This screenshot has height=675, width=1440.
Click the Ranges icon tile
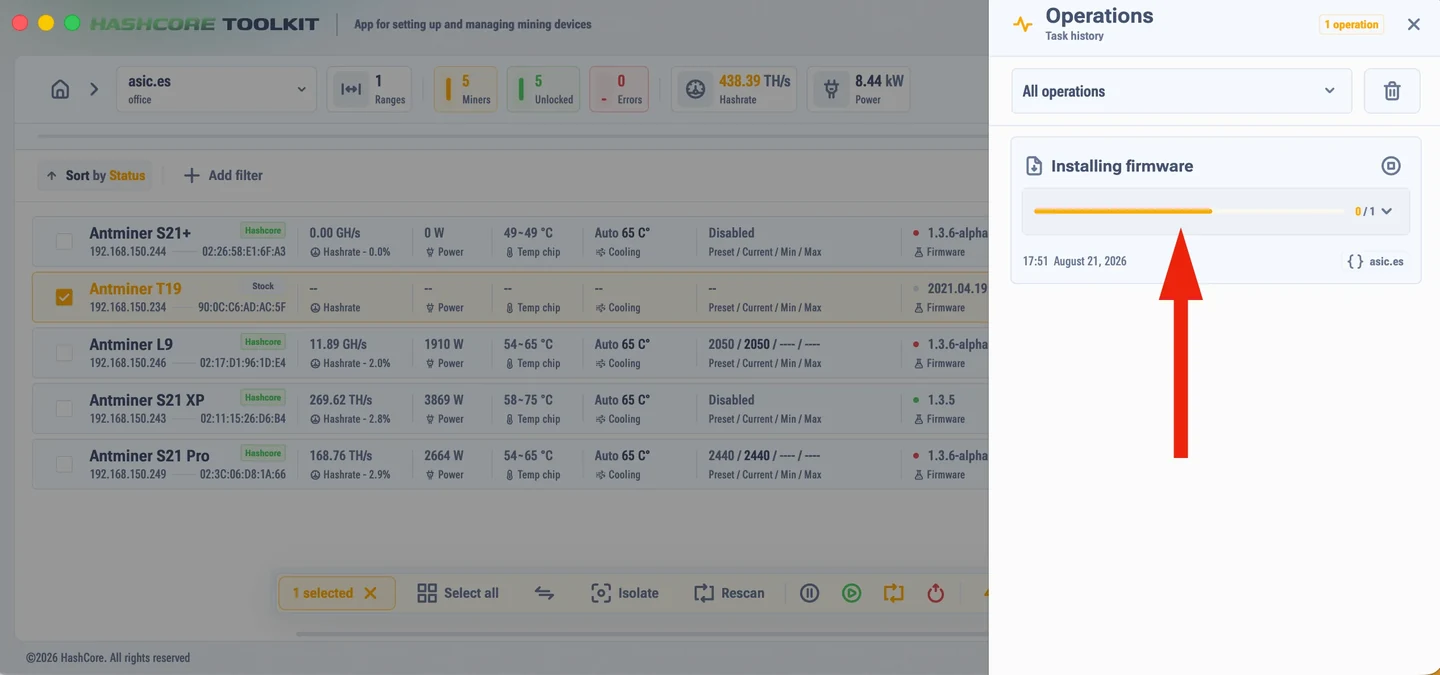pos(351,89)
